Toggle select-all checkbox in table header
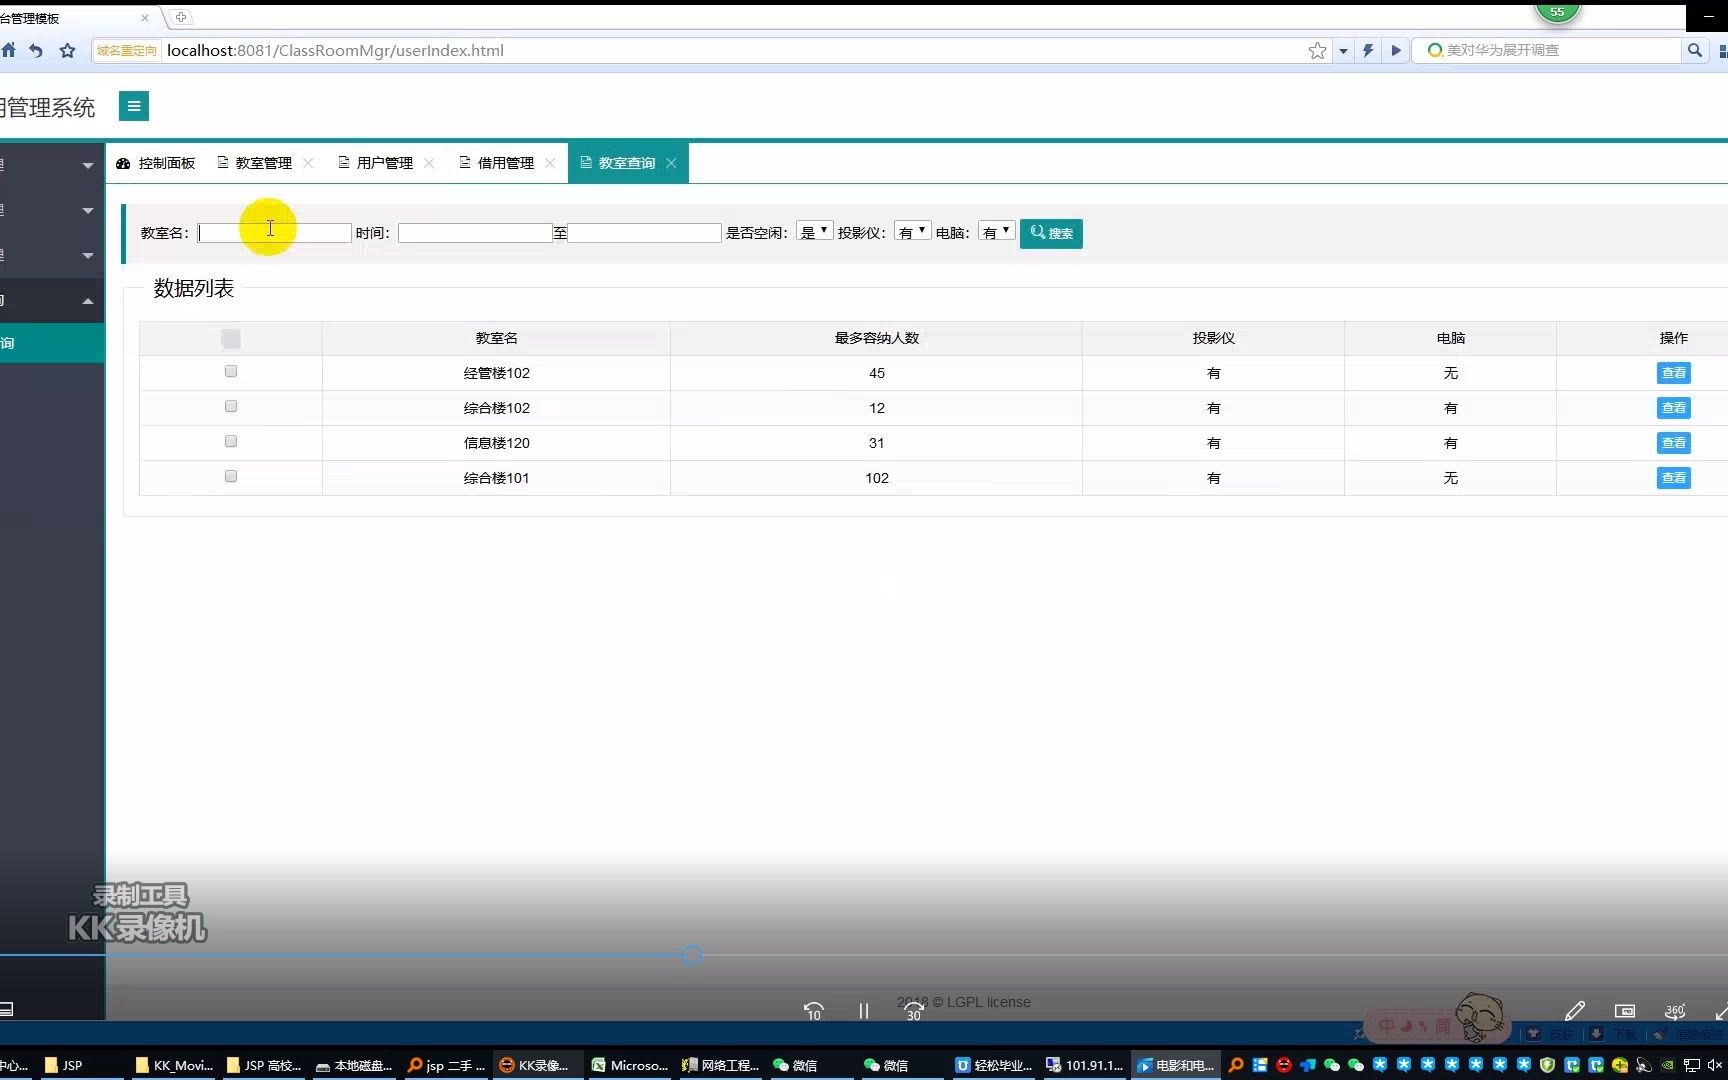The height and width of the screenshot is (1080, 1728). 231,339
